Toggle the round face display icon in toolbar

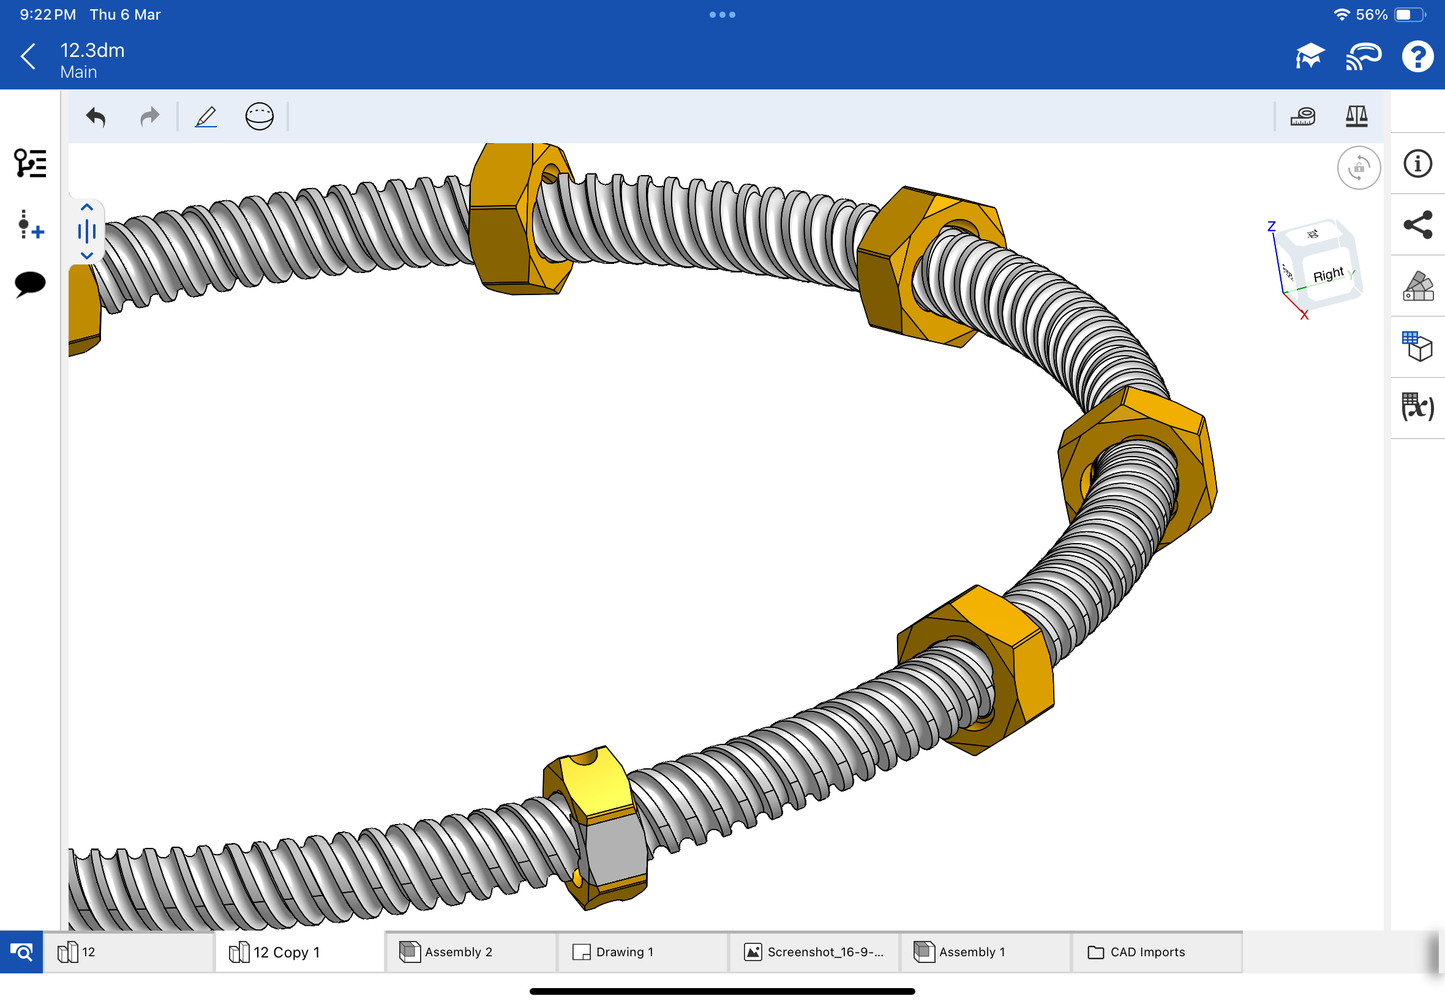tap(259, 117)
